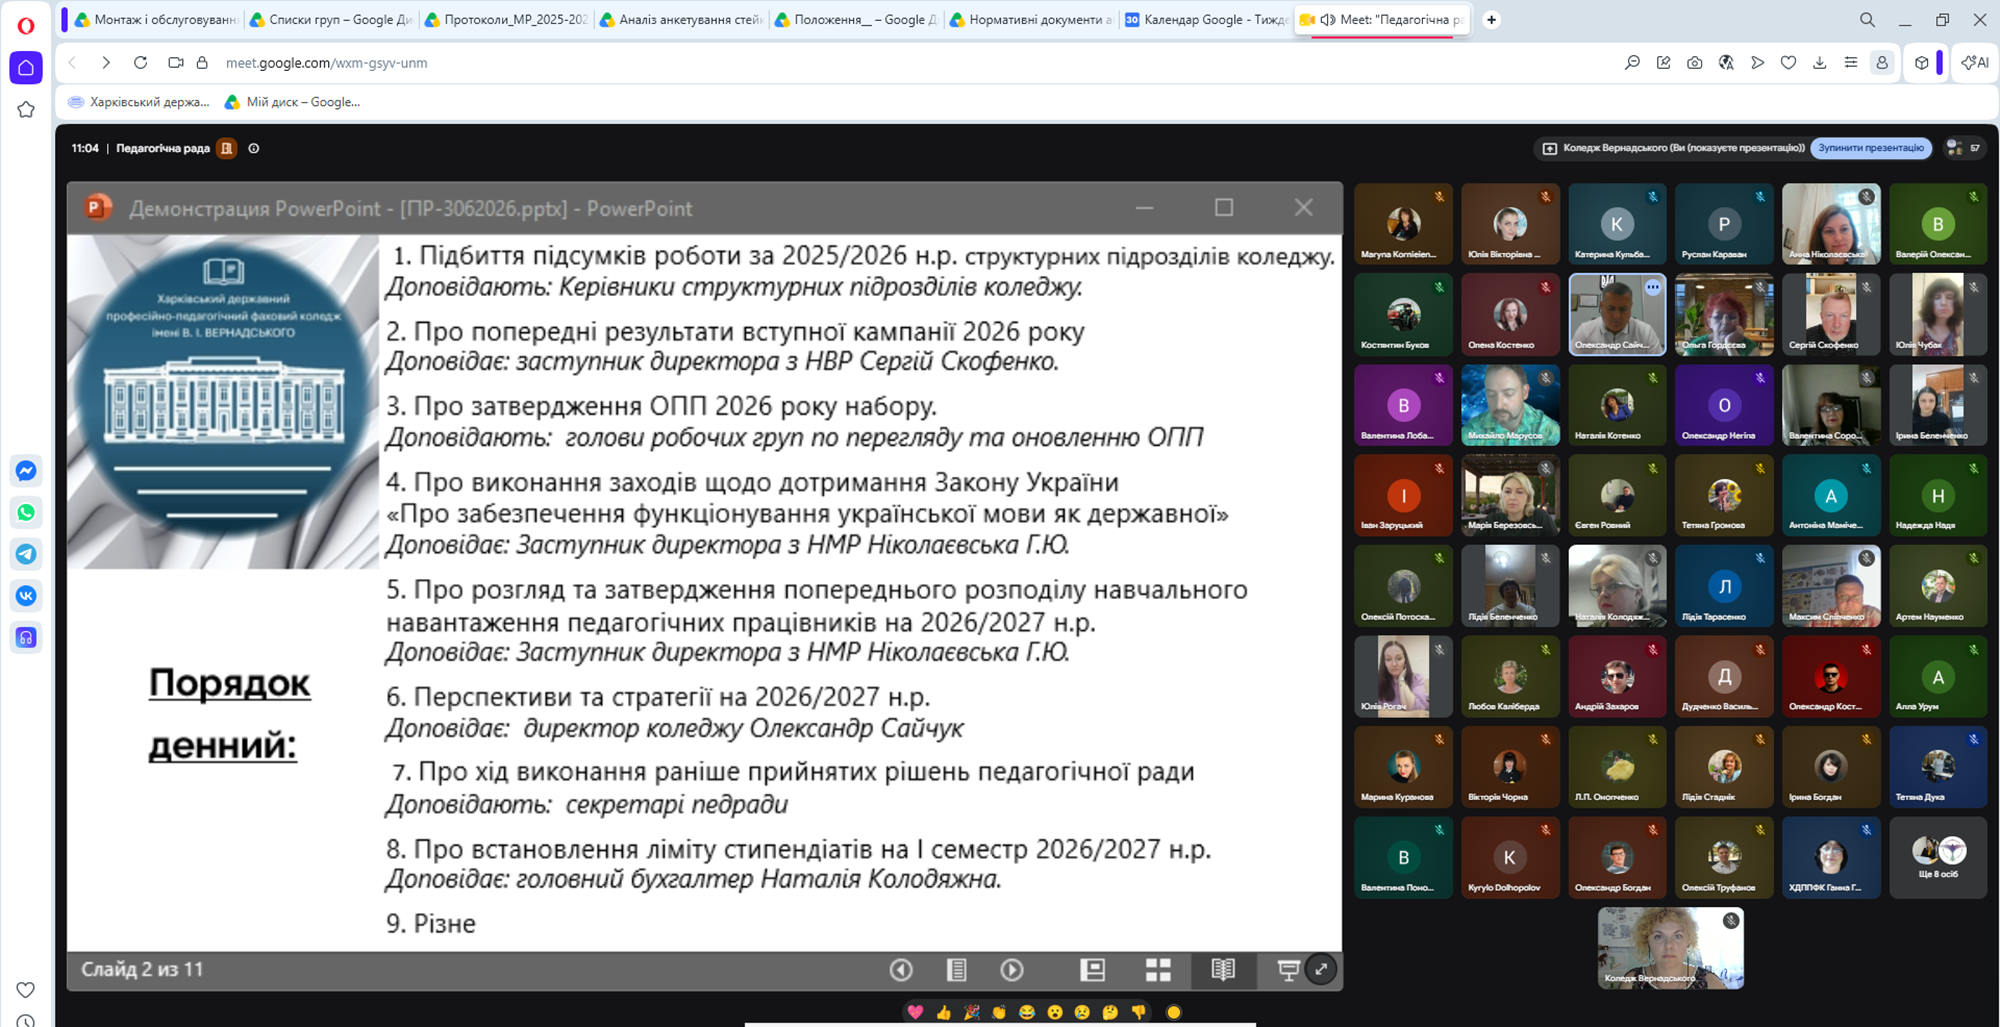Open the participants list showing 57 people
Viewport: 2000px width, 1027px height.
pyautogui.click(x=1963, y=148)
